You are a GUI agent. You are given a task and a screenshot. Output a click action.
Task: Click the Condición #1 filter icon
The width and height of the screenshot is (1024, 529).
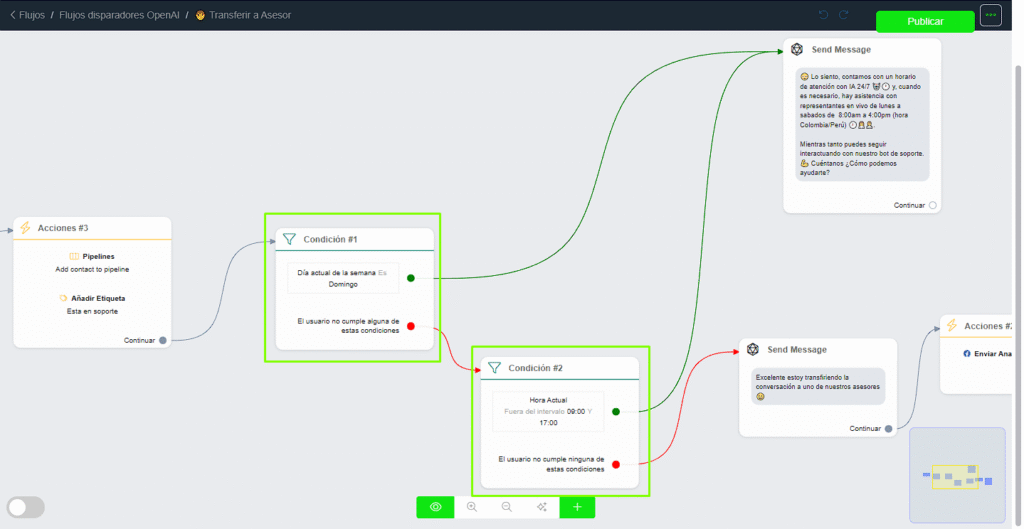[x=289, y=239]
